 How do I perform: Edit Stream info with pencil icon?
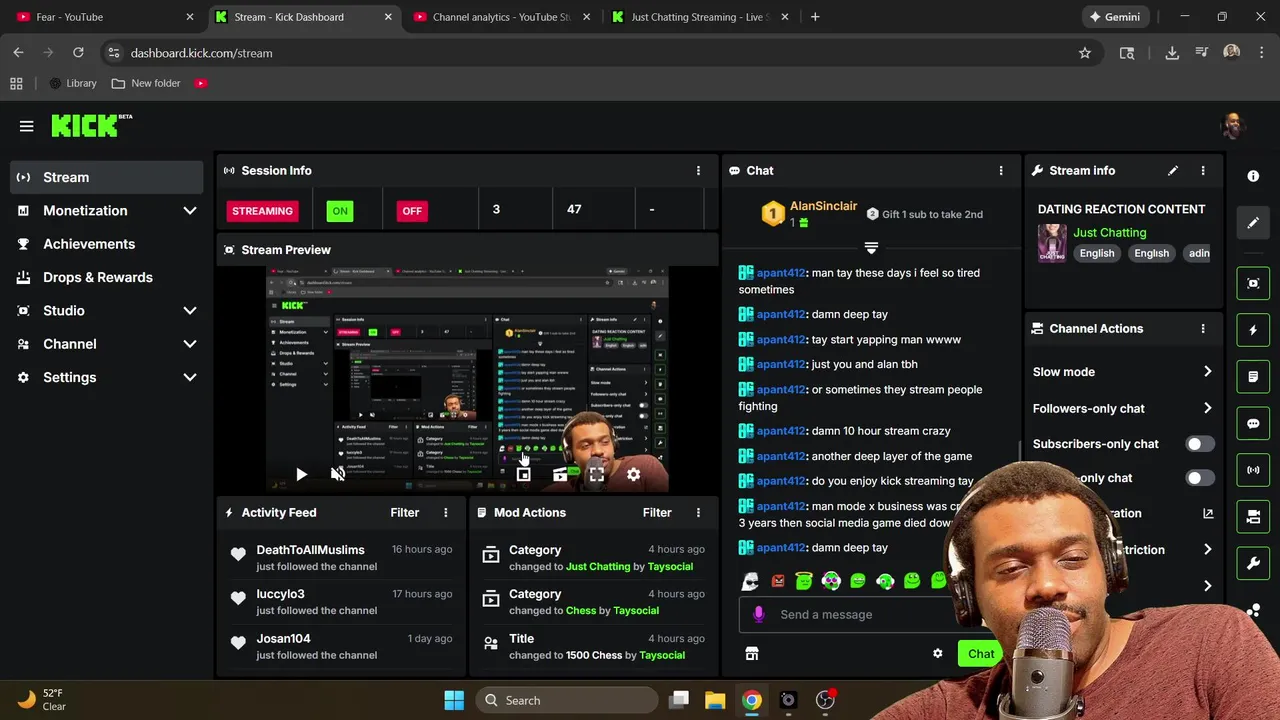[1173, 171]
